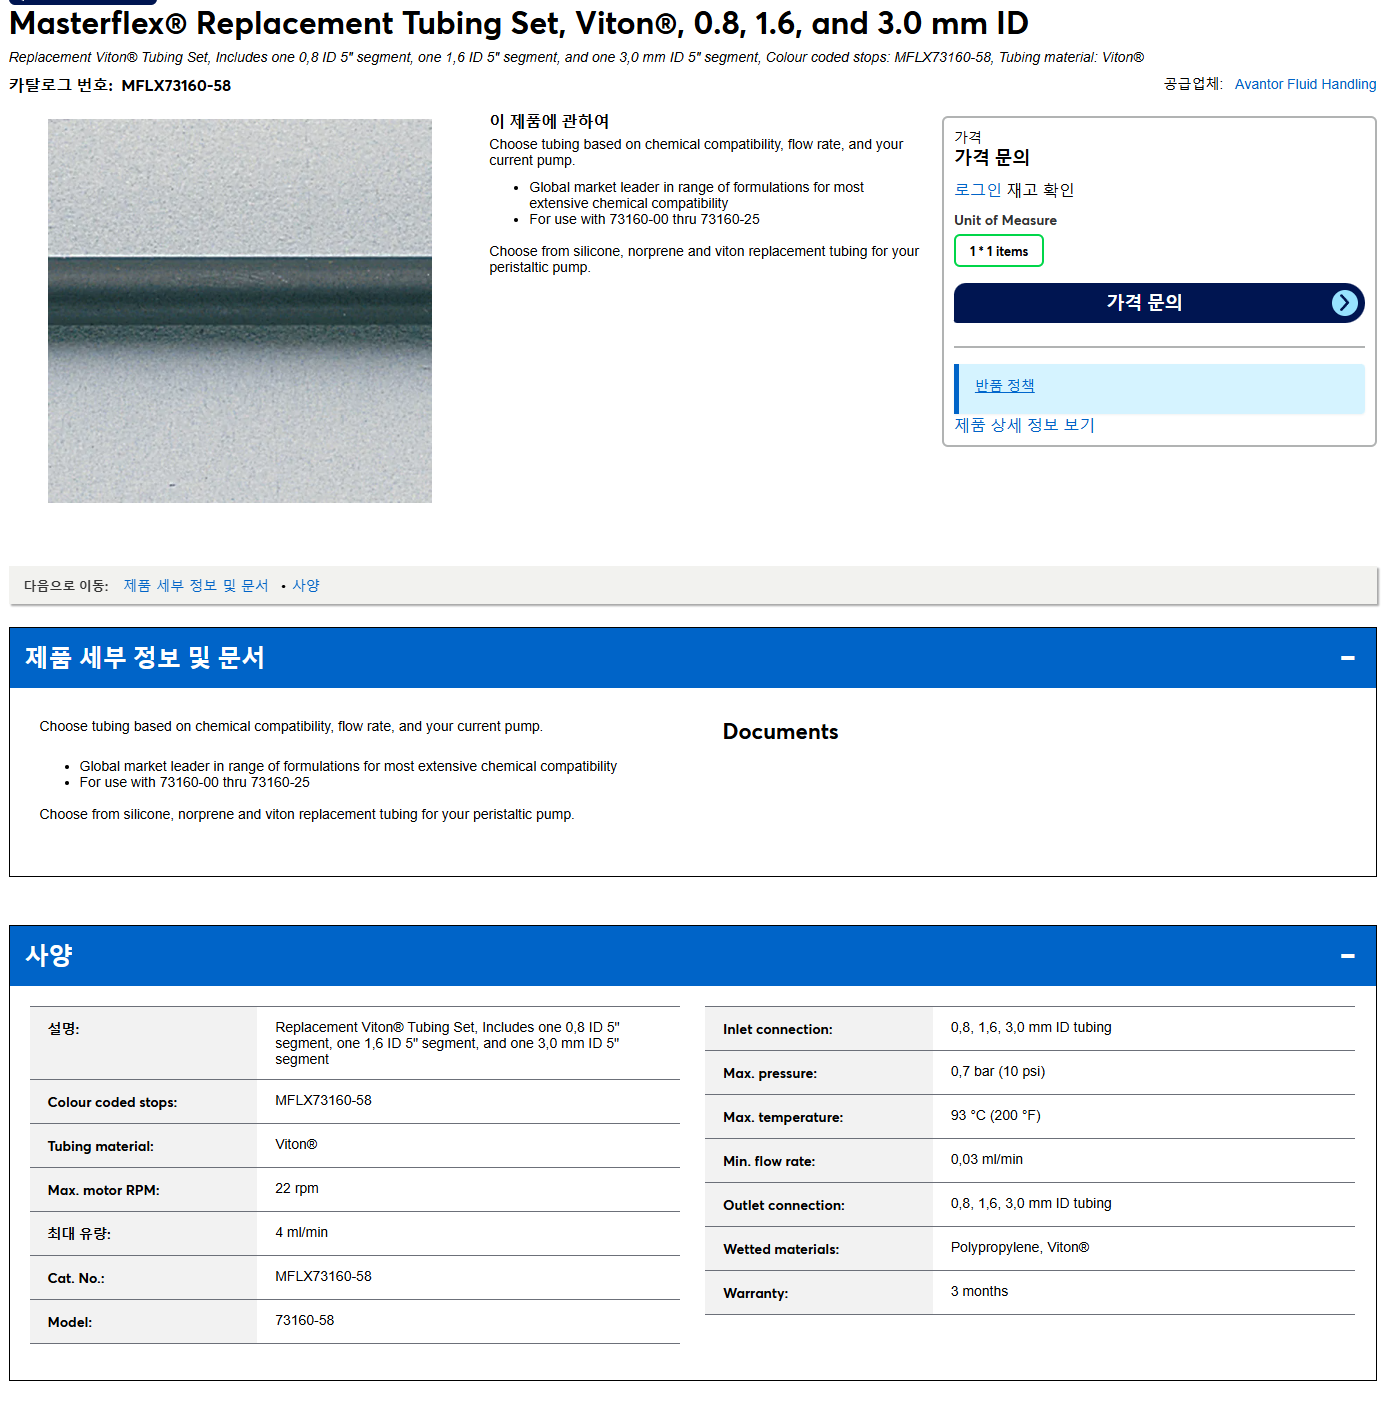Click the 설명 description value text
This screenshot has width=1384, height=1401.
pos(447,1044)
